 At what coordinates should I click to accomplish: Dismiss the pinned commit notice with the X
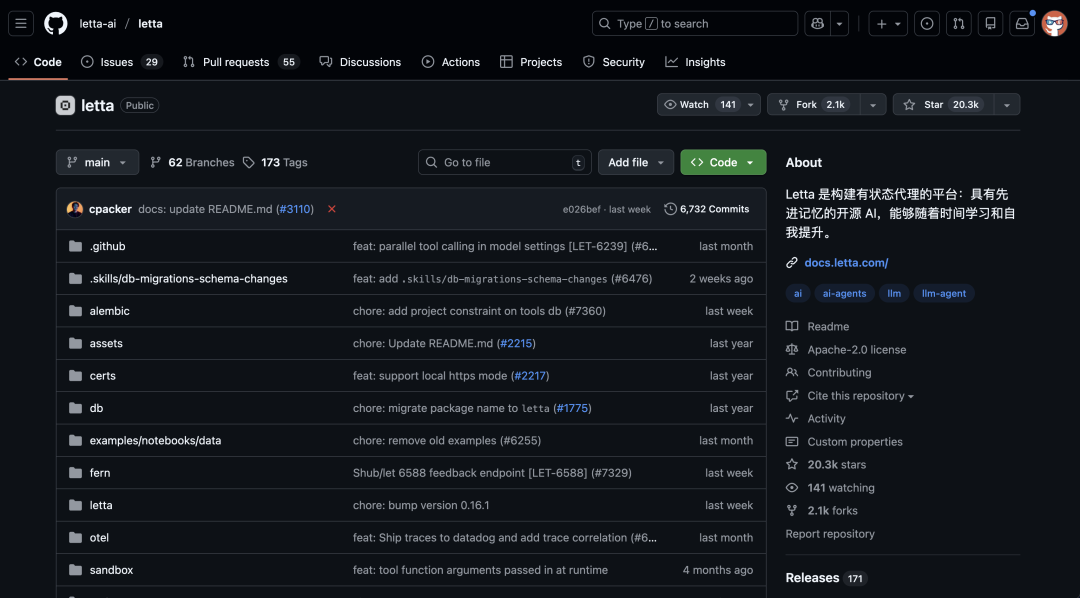[x=331, y=209]
